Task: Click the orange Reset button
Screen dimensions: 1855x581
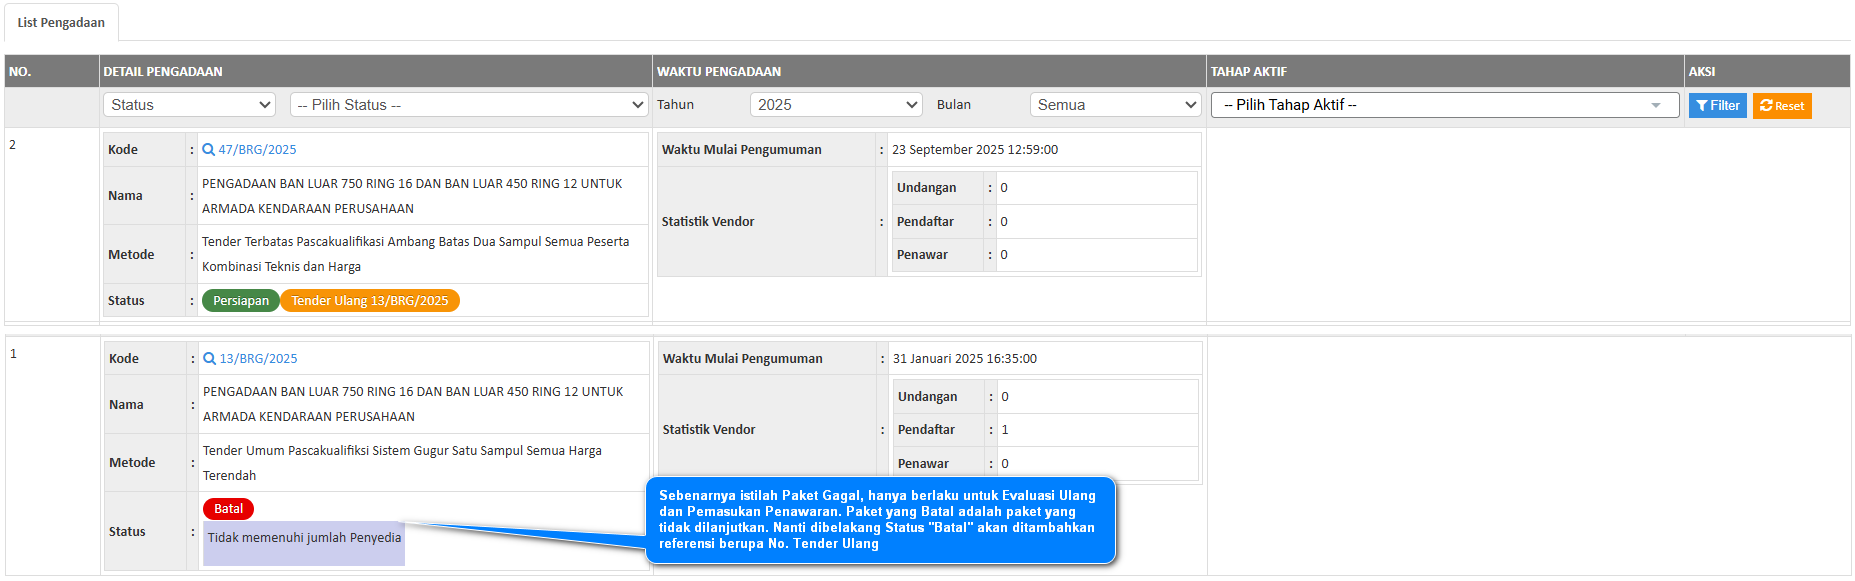Action: point(1781,106)
